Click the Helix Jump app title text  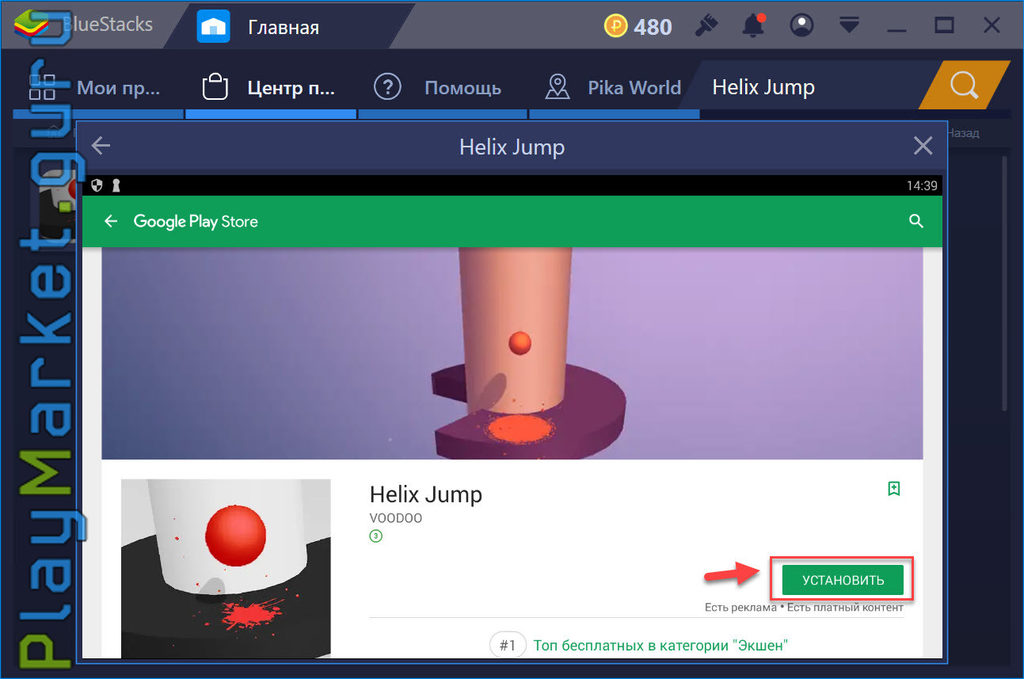point(426,495)
